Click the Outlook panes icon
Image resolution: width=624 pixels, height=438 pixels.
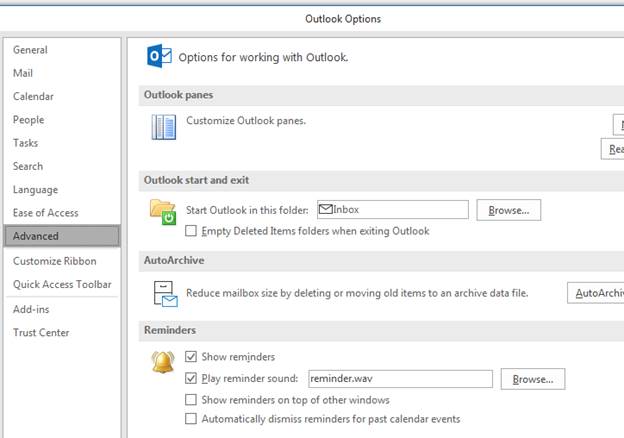coord(164,127)
